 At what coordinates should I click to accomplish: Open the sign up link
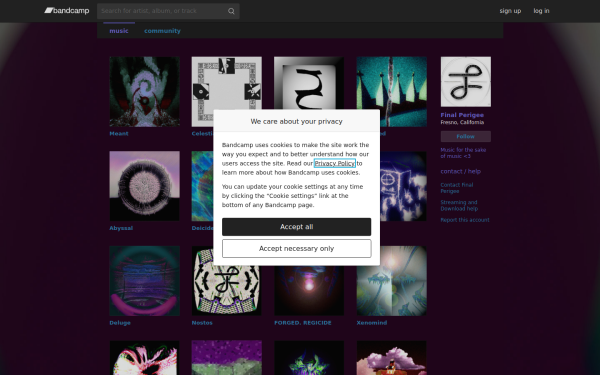[510, 11]
